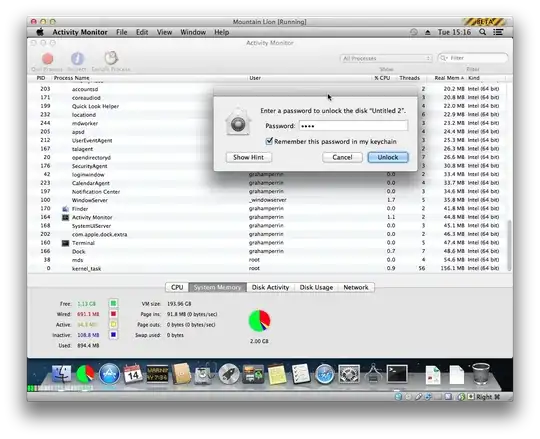Click the Spotlight magnifier in menu bar
Screen dimensions: 540x439
[482, 32]
